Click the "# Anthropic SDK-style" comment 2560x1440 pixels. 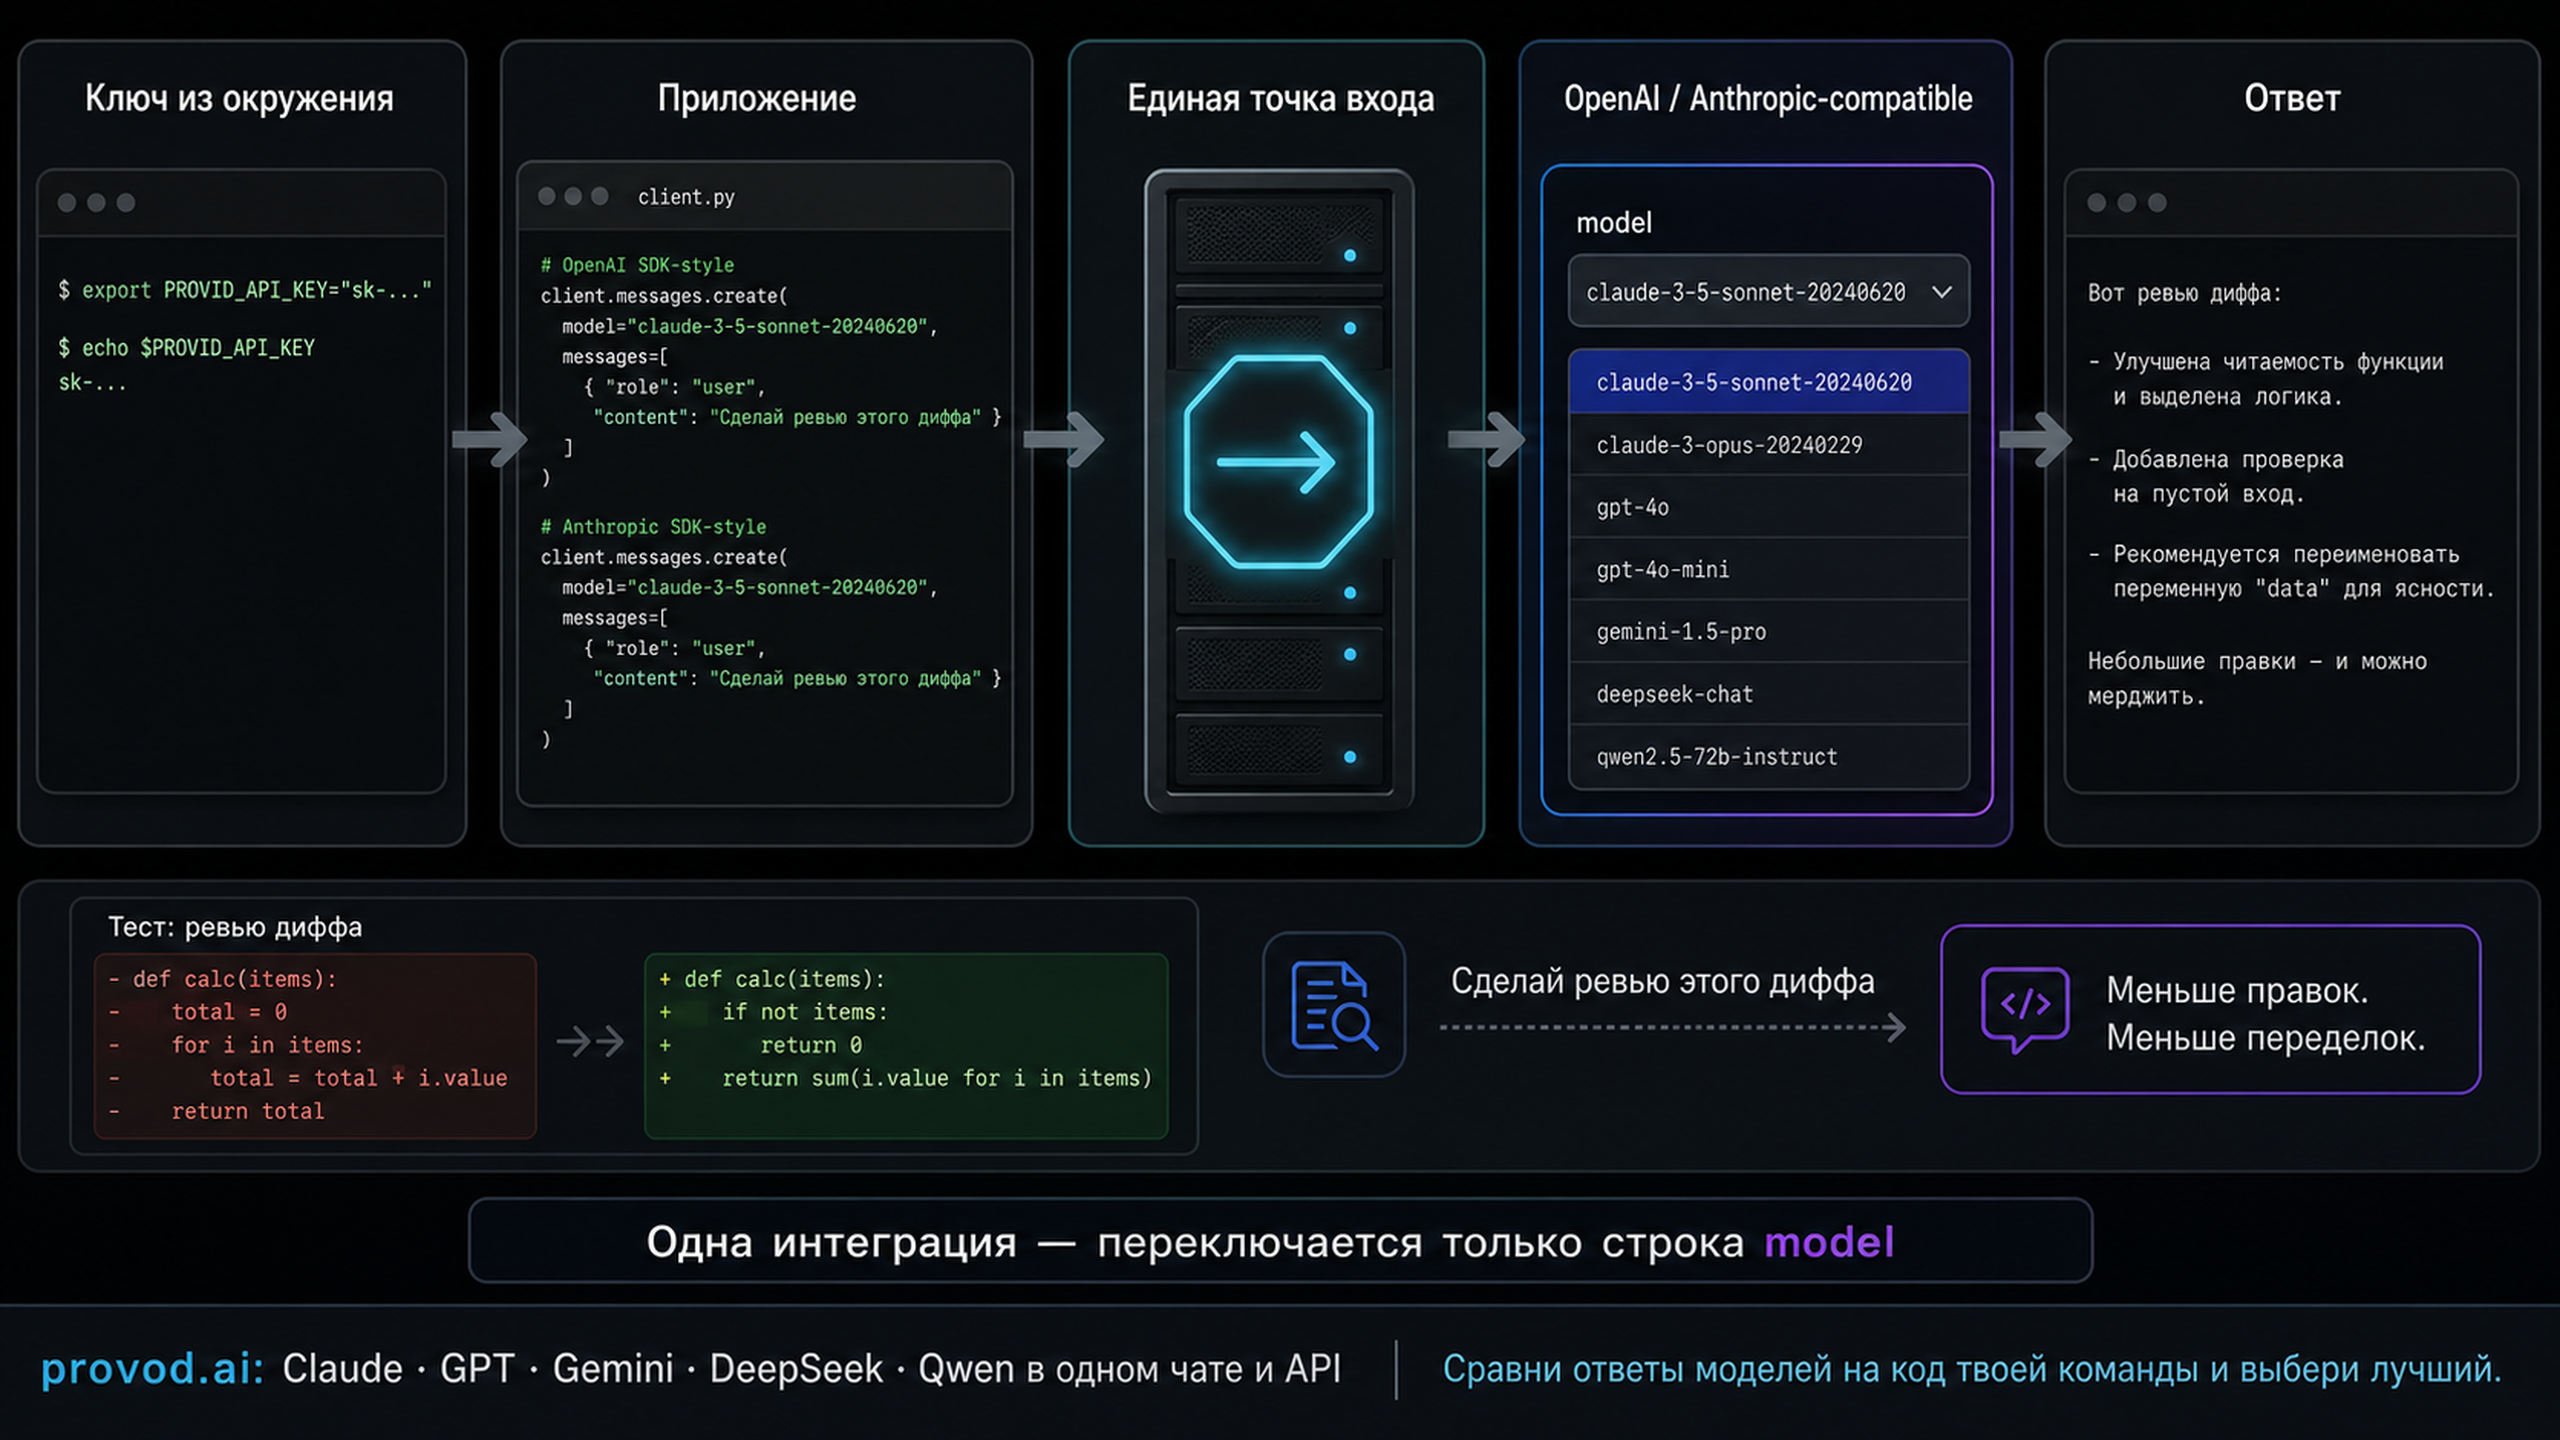653,526
